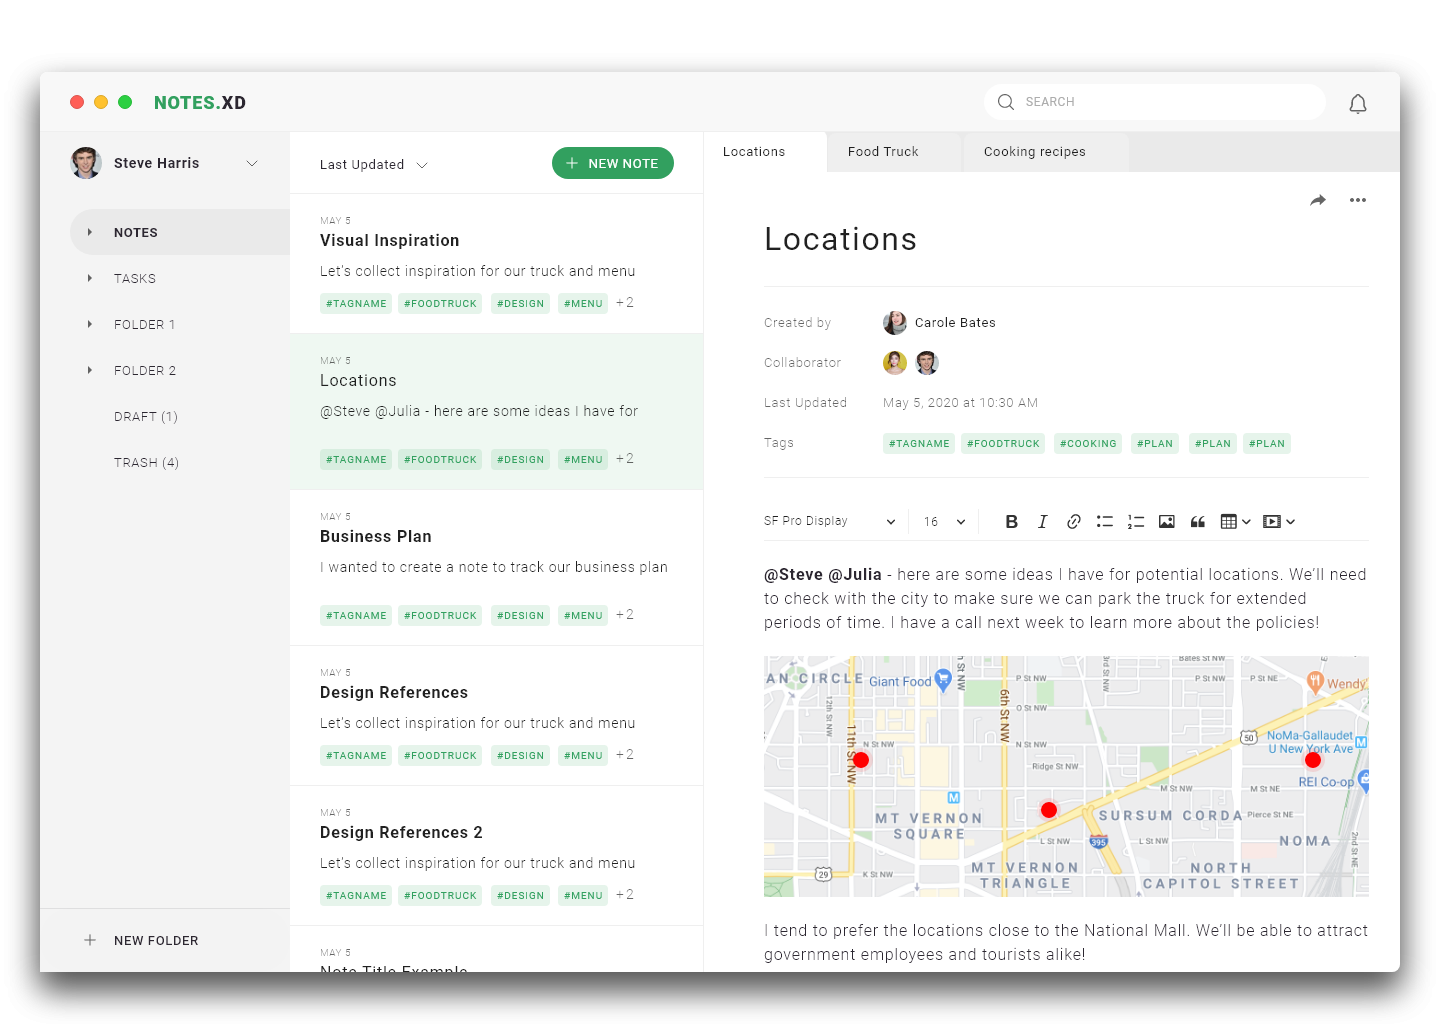Open DRAFT (1) in sidebar
This screenshot has width=1440, height=1024.
coord(146,416)
